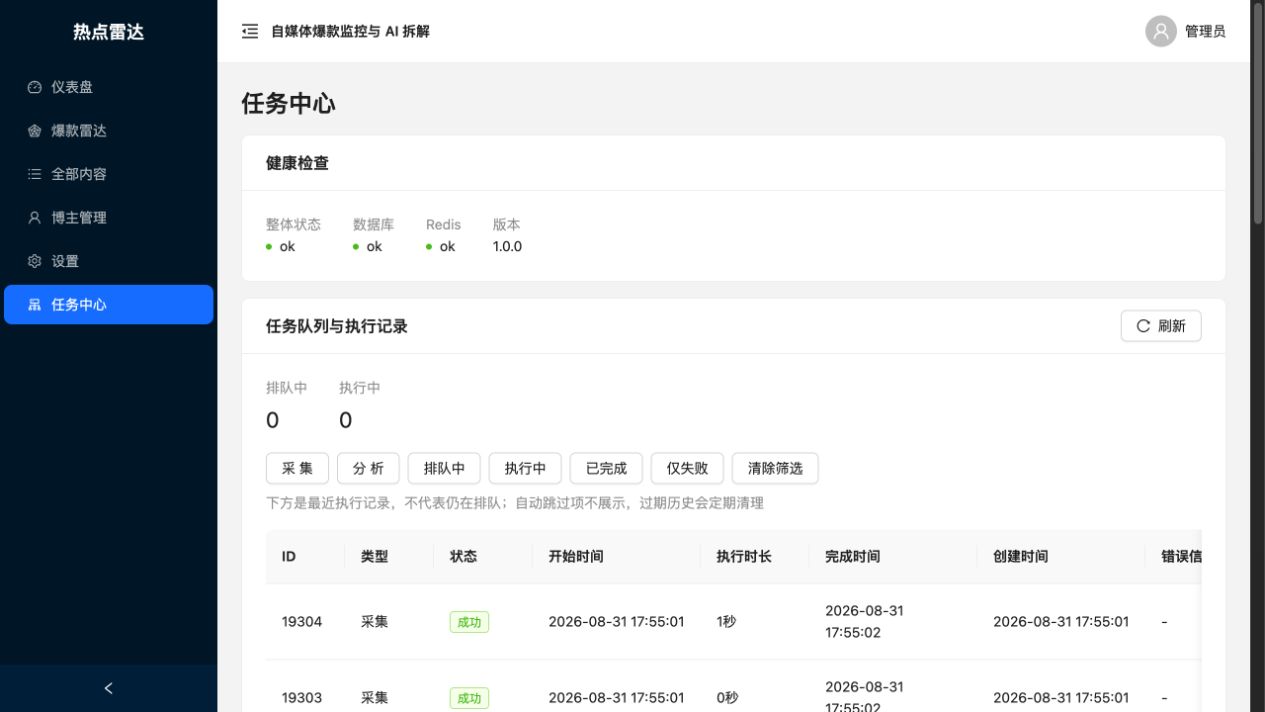Open the 仪表盘 menu item

(x=108, y=87)
